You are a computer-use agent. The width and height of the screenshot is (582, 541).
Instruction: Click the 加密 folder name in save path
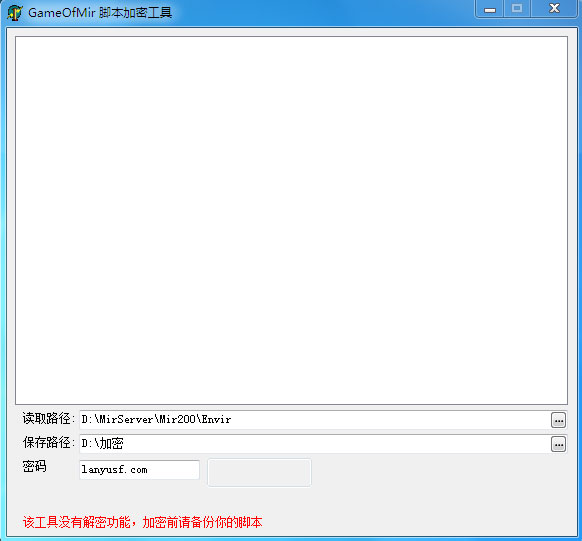click(112, 444)
